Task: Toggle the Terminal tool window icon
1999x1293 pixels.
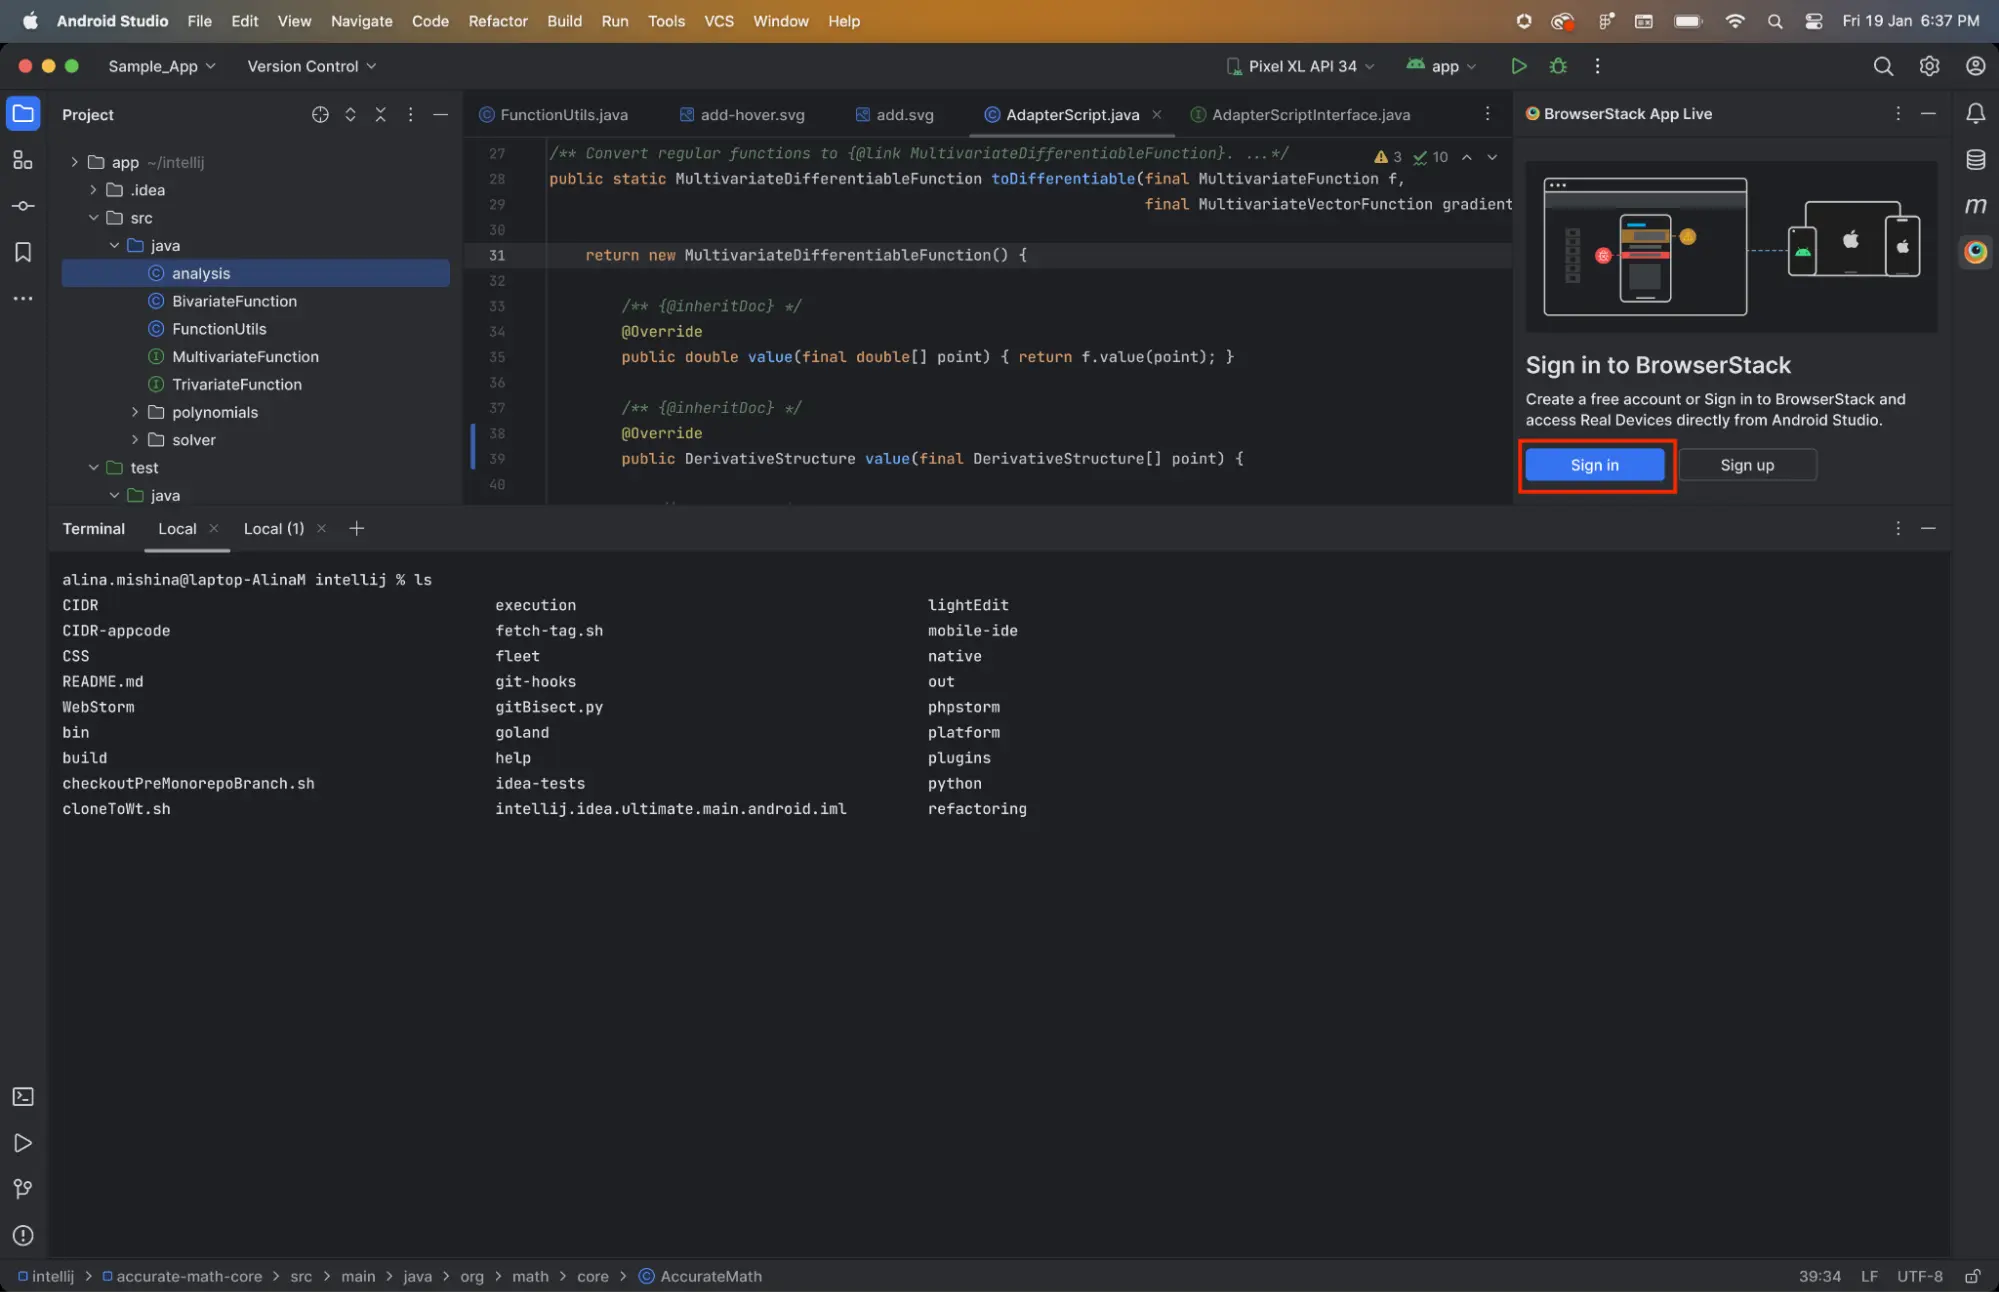Action: click(x=23, y=1097)
